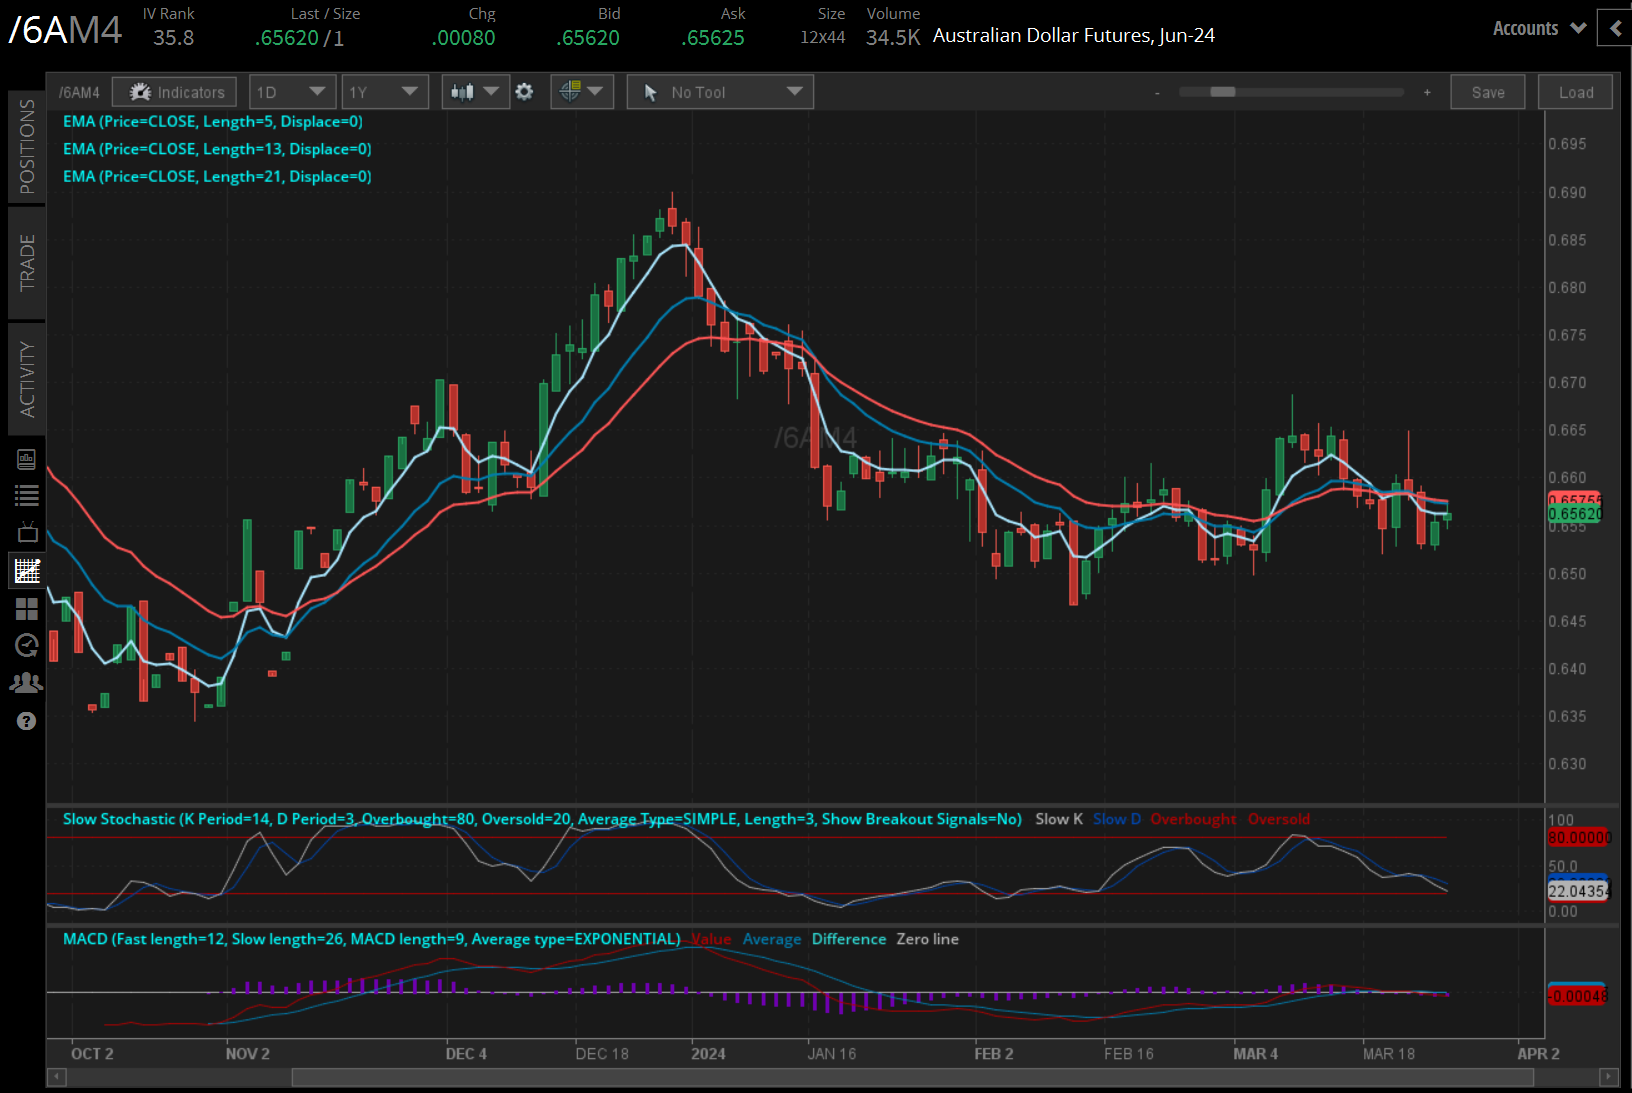Click the Indicators button

[x=174, y=91]
